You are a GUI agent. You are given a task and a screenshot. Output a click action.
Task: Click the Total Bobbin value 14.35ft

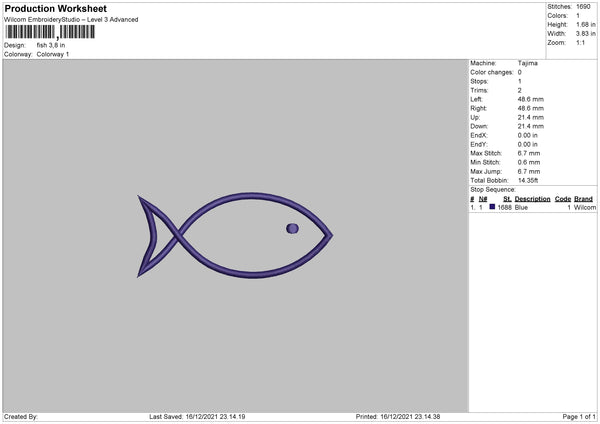tap(528, 180)
